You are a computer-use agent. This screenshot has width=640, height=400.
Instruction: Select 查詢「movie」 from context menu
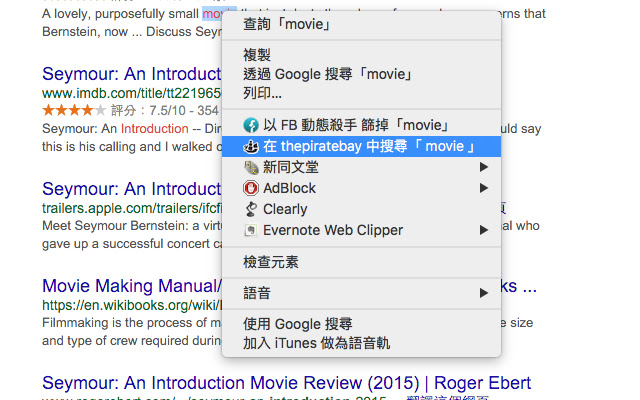[289, 24]
